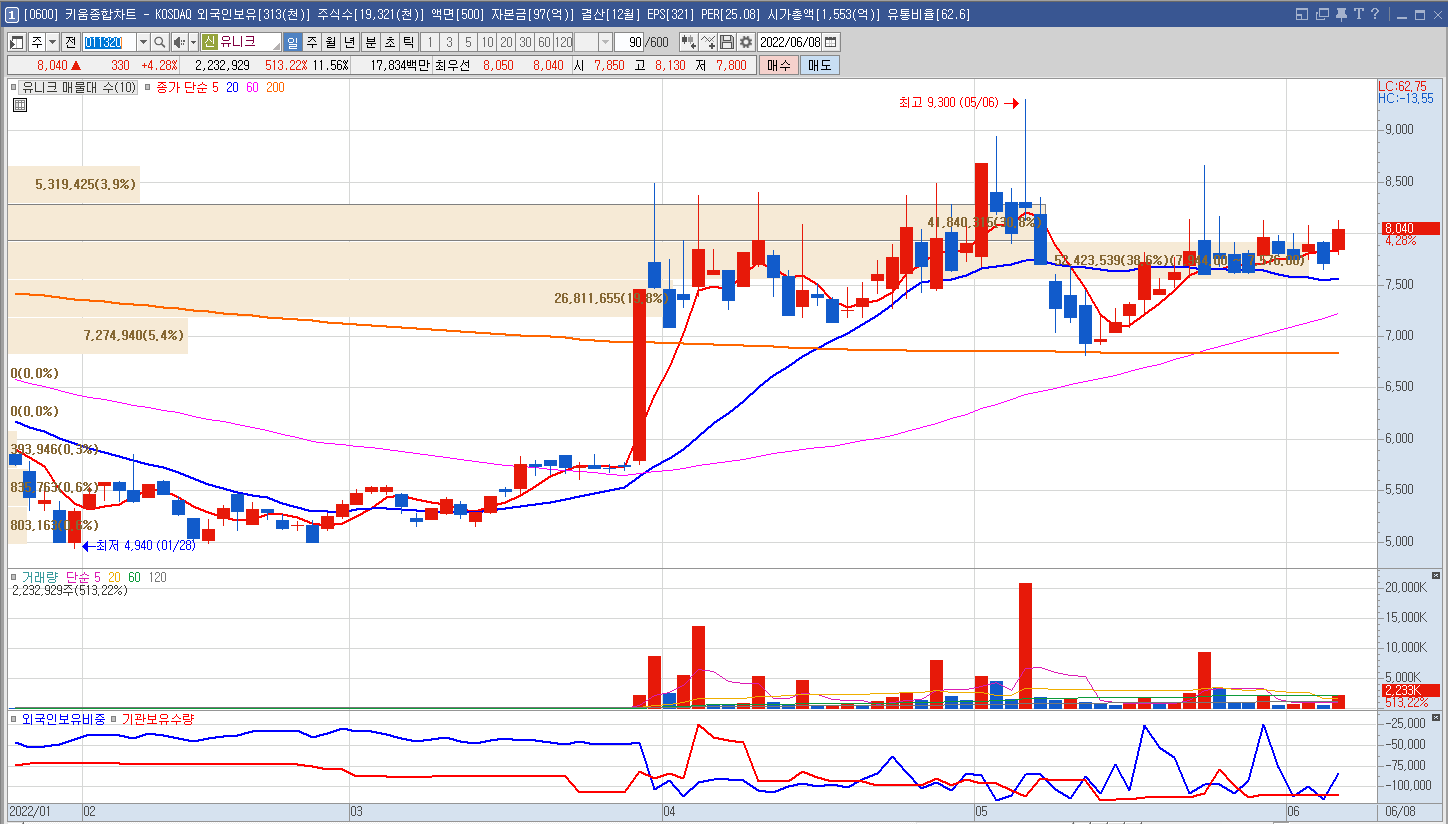Viewport: 1448px width, 824px height.
Task: Click the 종가 단순 moving average label
Action: pos(182,87)
